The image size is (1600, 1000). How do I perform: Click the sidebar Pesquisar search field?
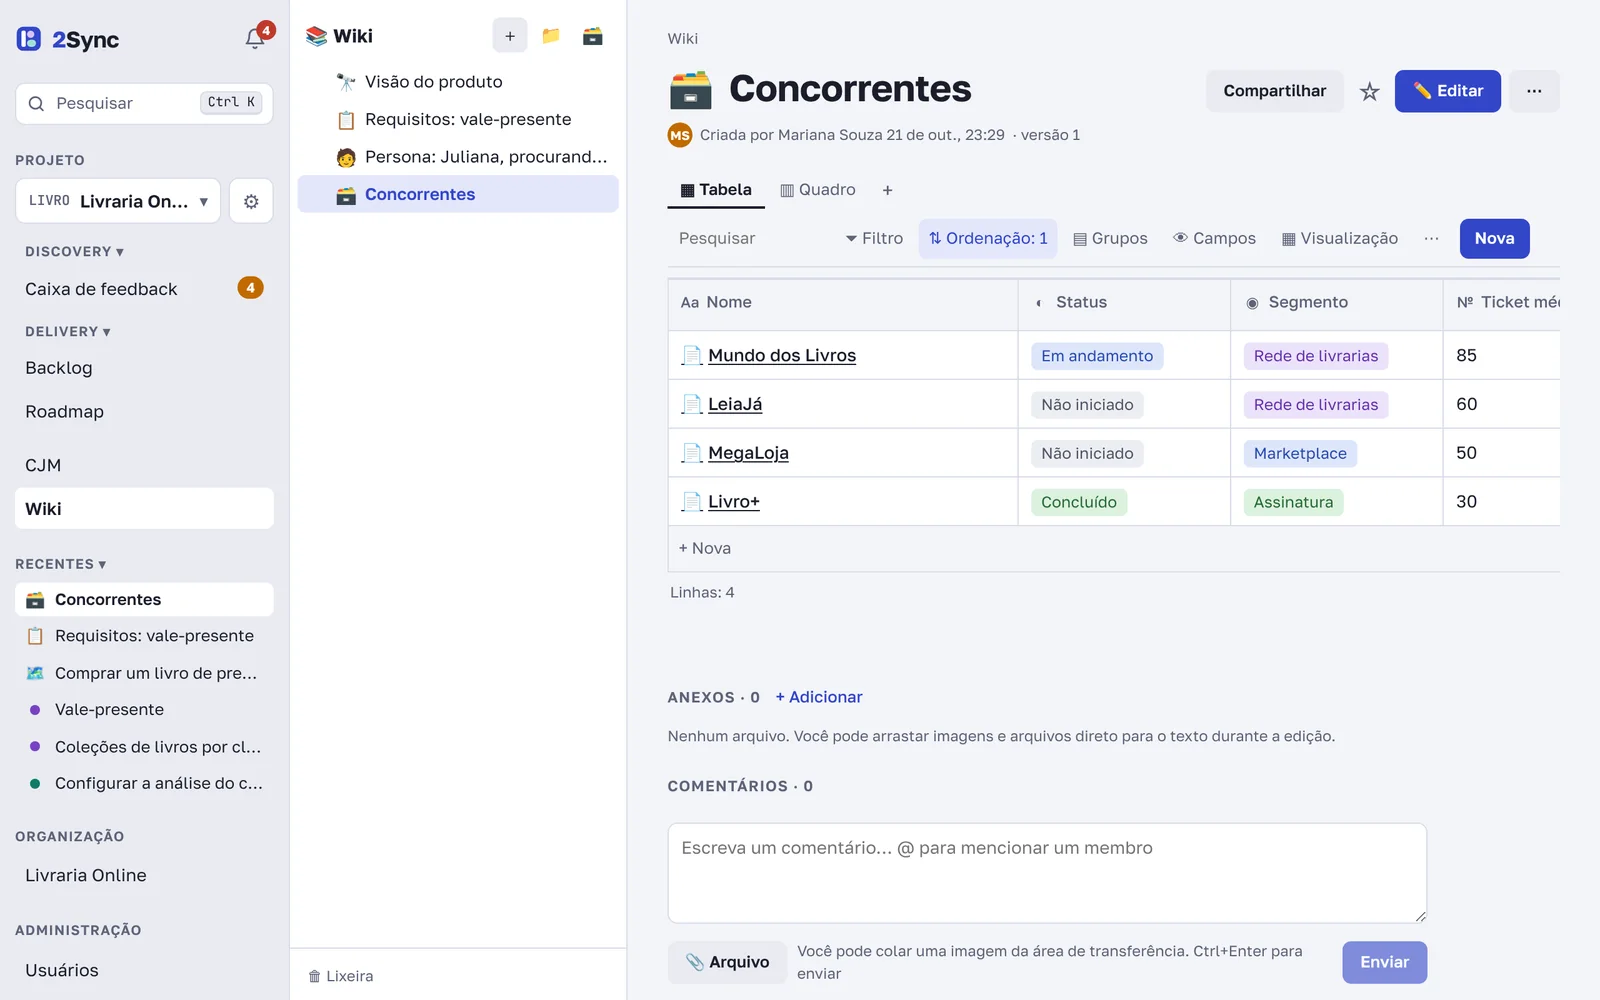click(144, 103)
